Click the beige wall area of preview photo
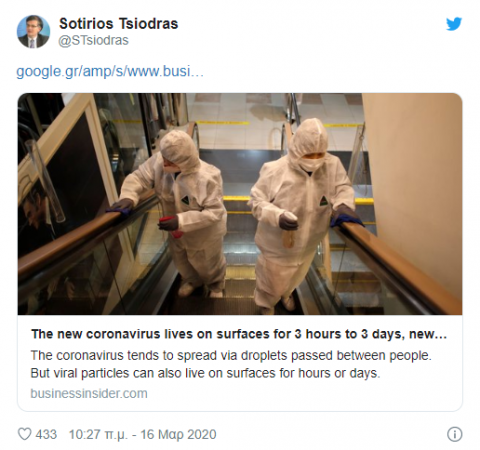 [417, 167]
